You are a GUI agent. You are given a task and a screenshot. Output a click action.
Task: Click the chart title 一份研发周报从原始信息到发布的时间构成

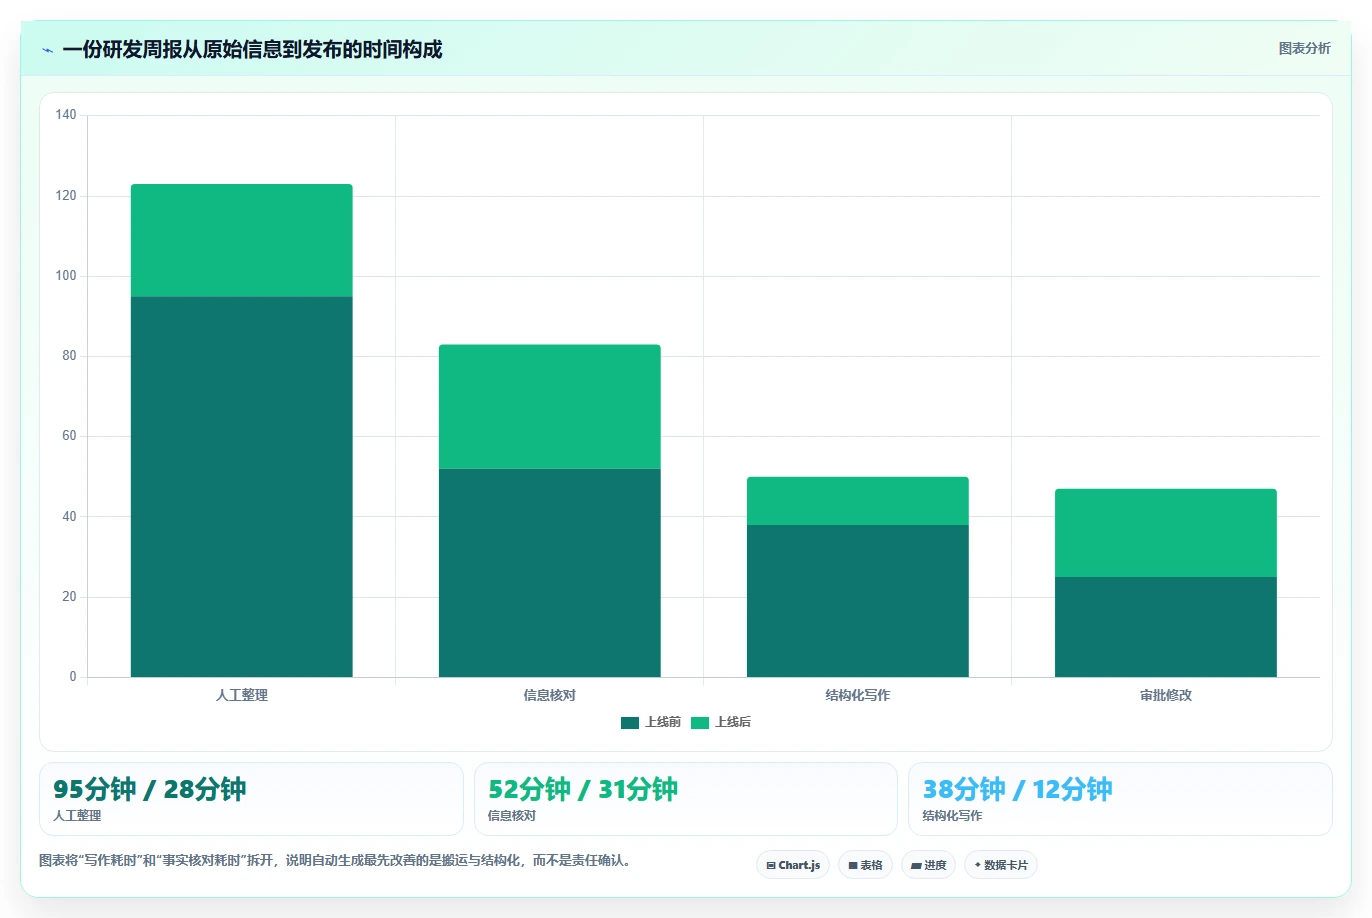click(x=252, y=49)
